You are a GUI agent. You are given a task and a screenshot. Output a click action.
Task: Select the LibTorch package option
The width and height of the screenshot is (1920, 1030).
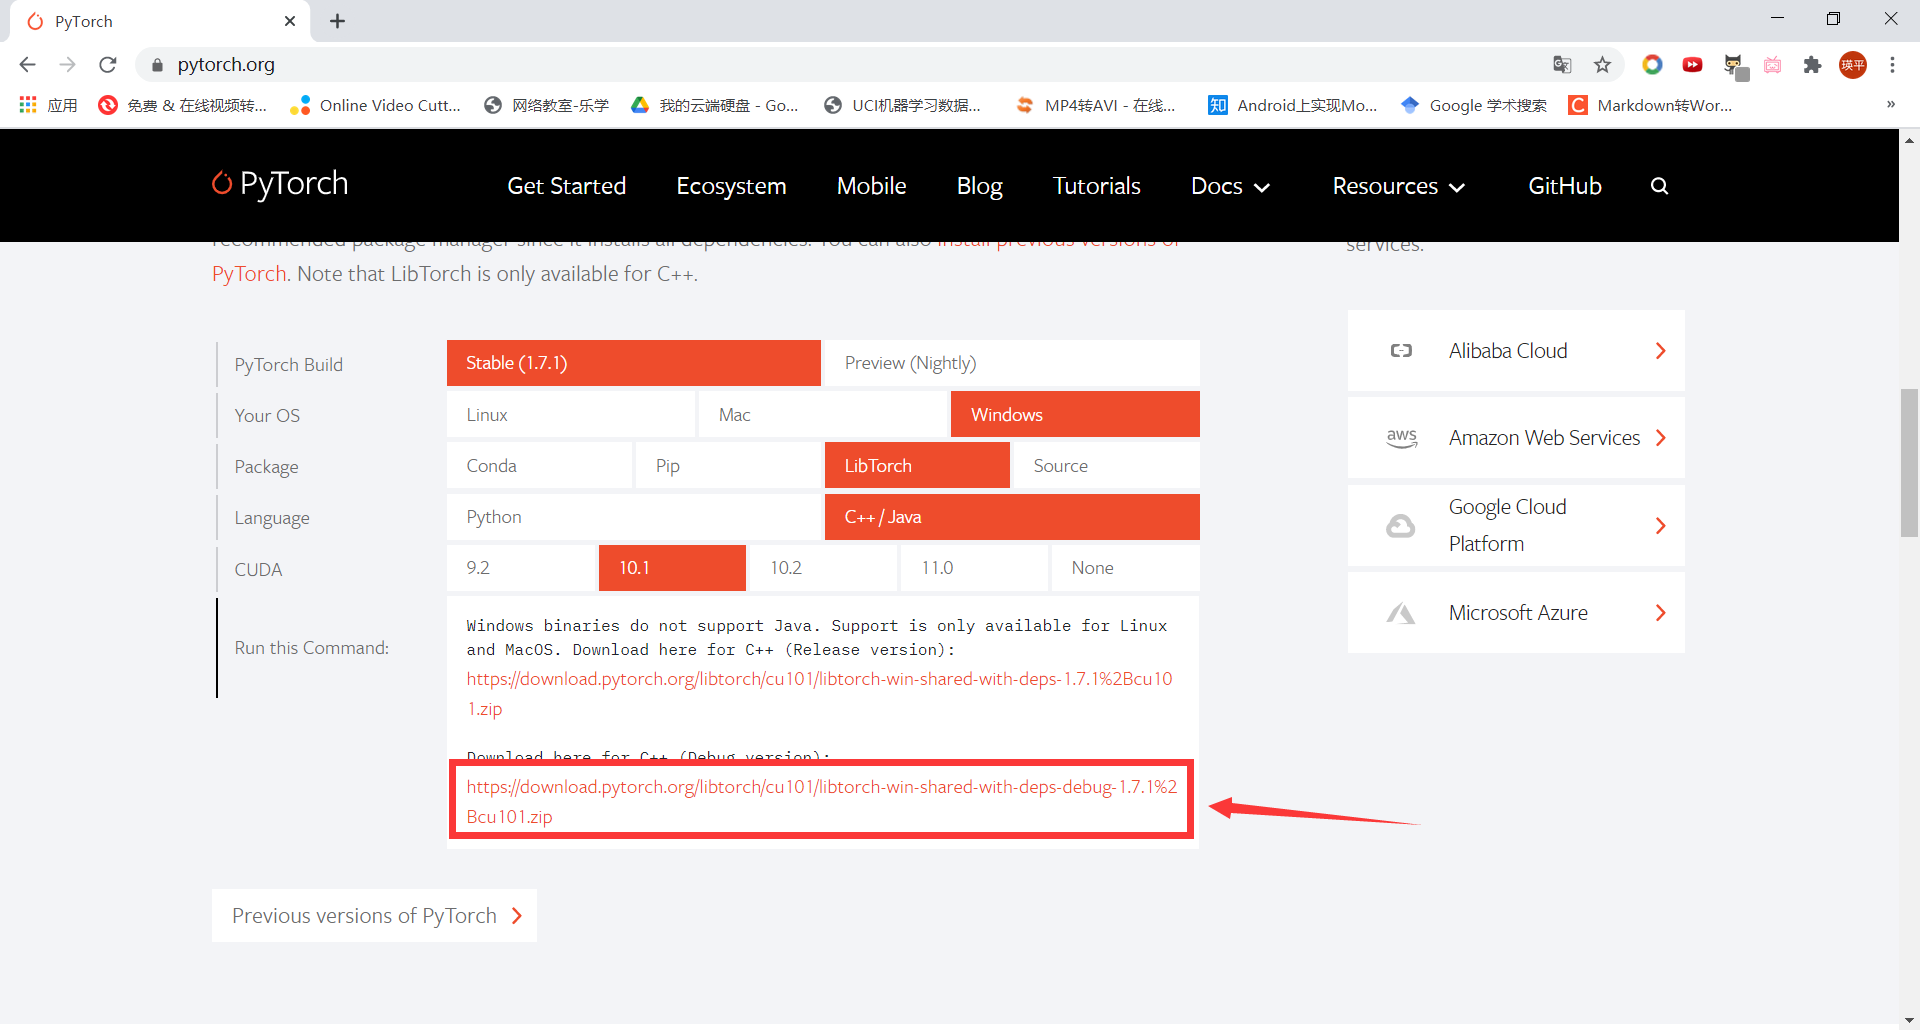[917, 466]
